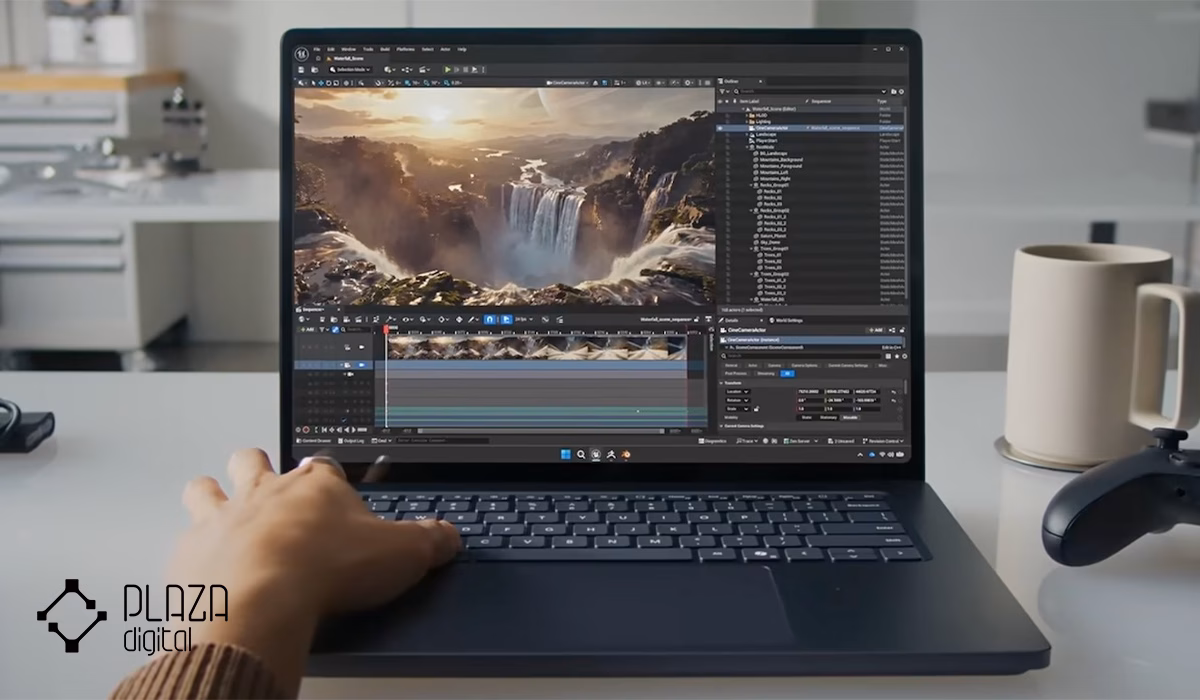Image resolution: width=1200 pixels, height=700 pixels.
Task: Select the Movable mobility option
Action: point(849,417)
